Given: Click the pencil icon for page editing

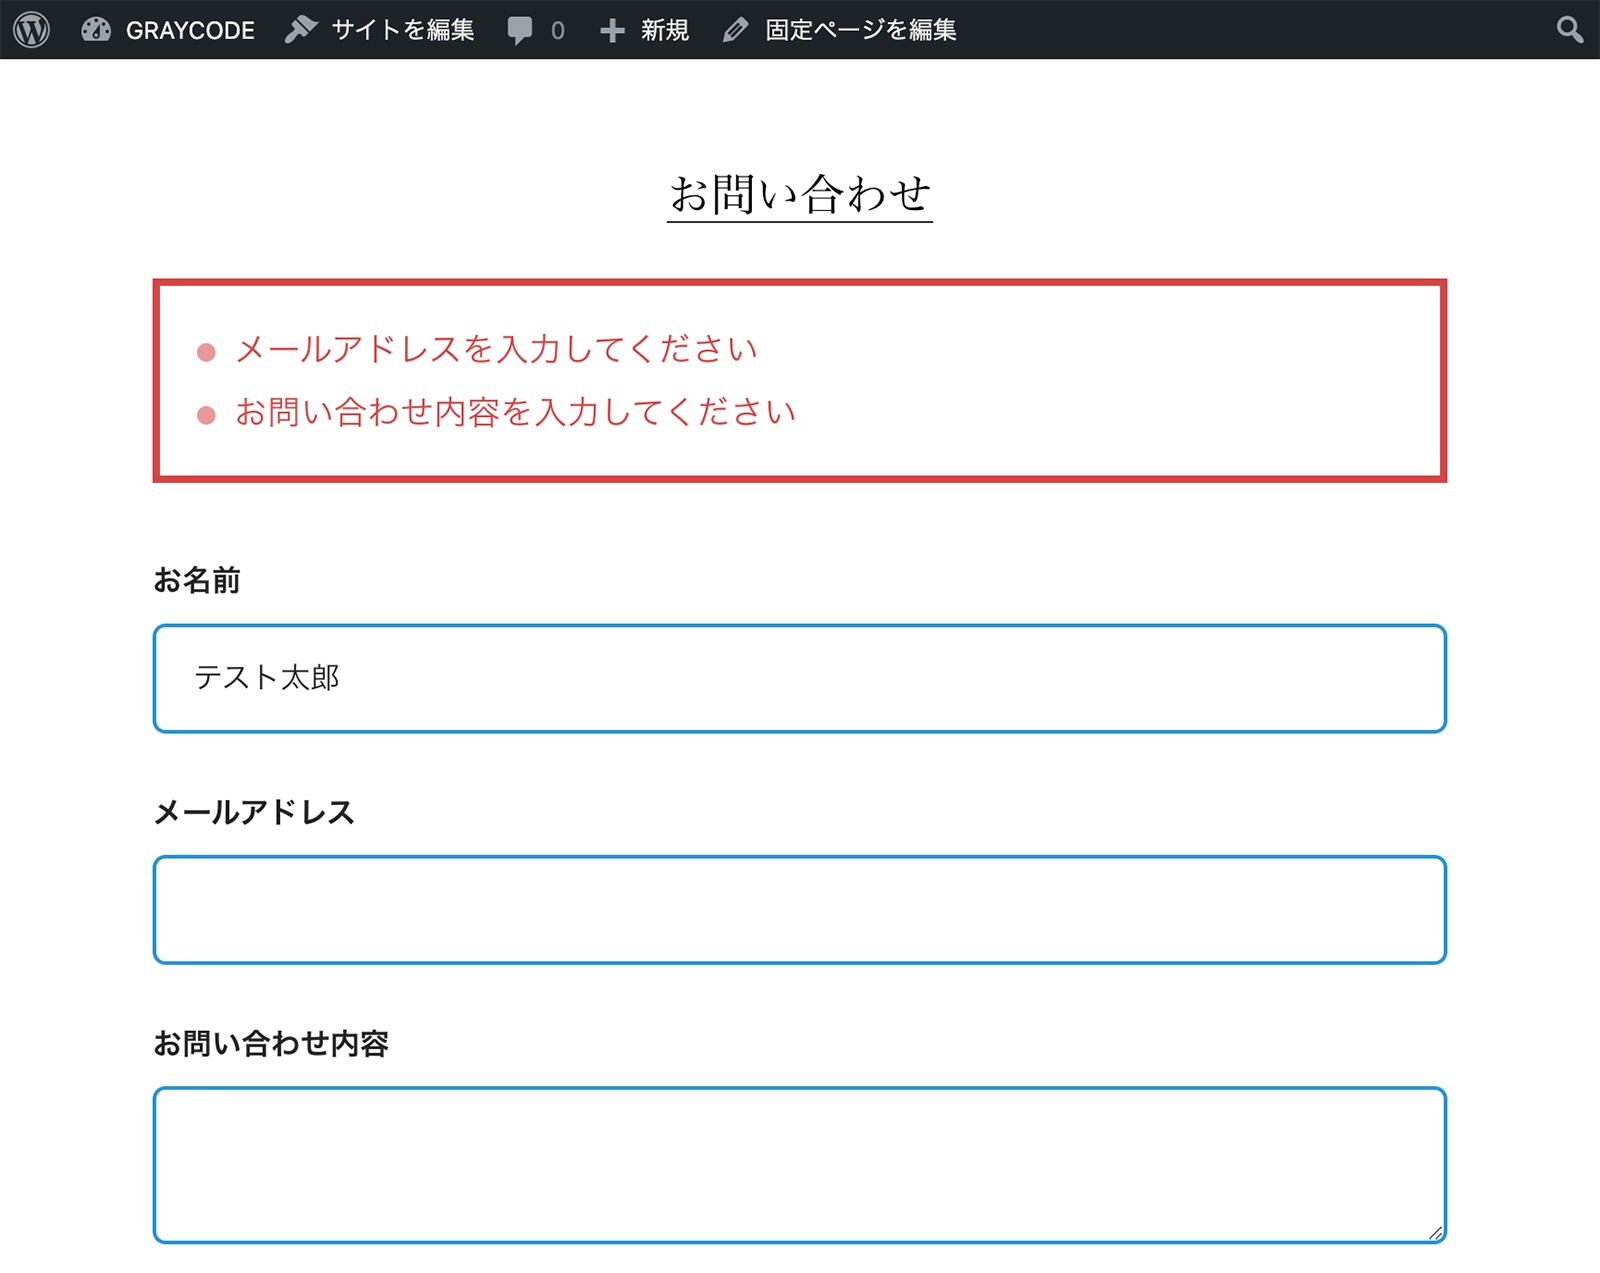Looking at the screenshot, I should (735, 31).
